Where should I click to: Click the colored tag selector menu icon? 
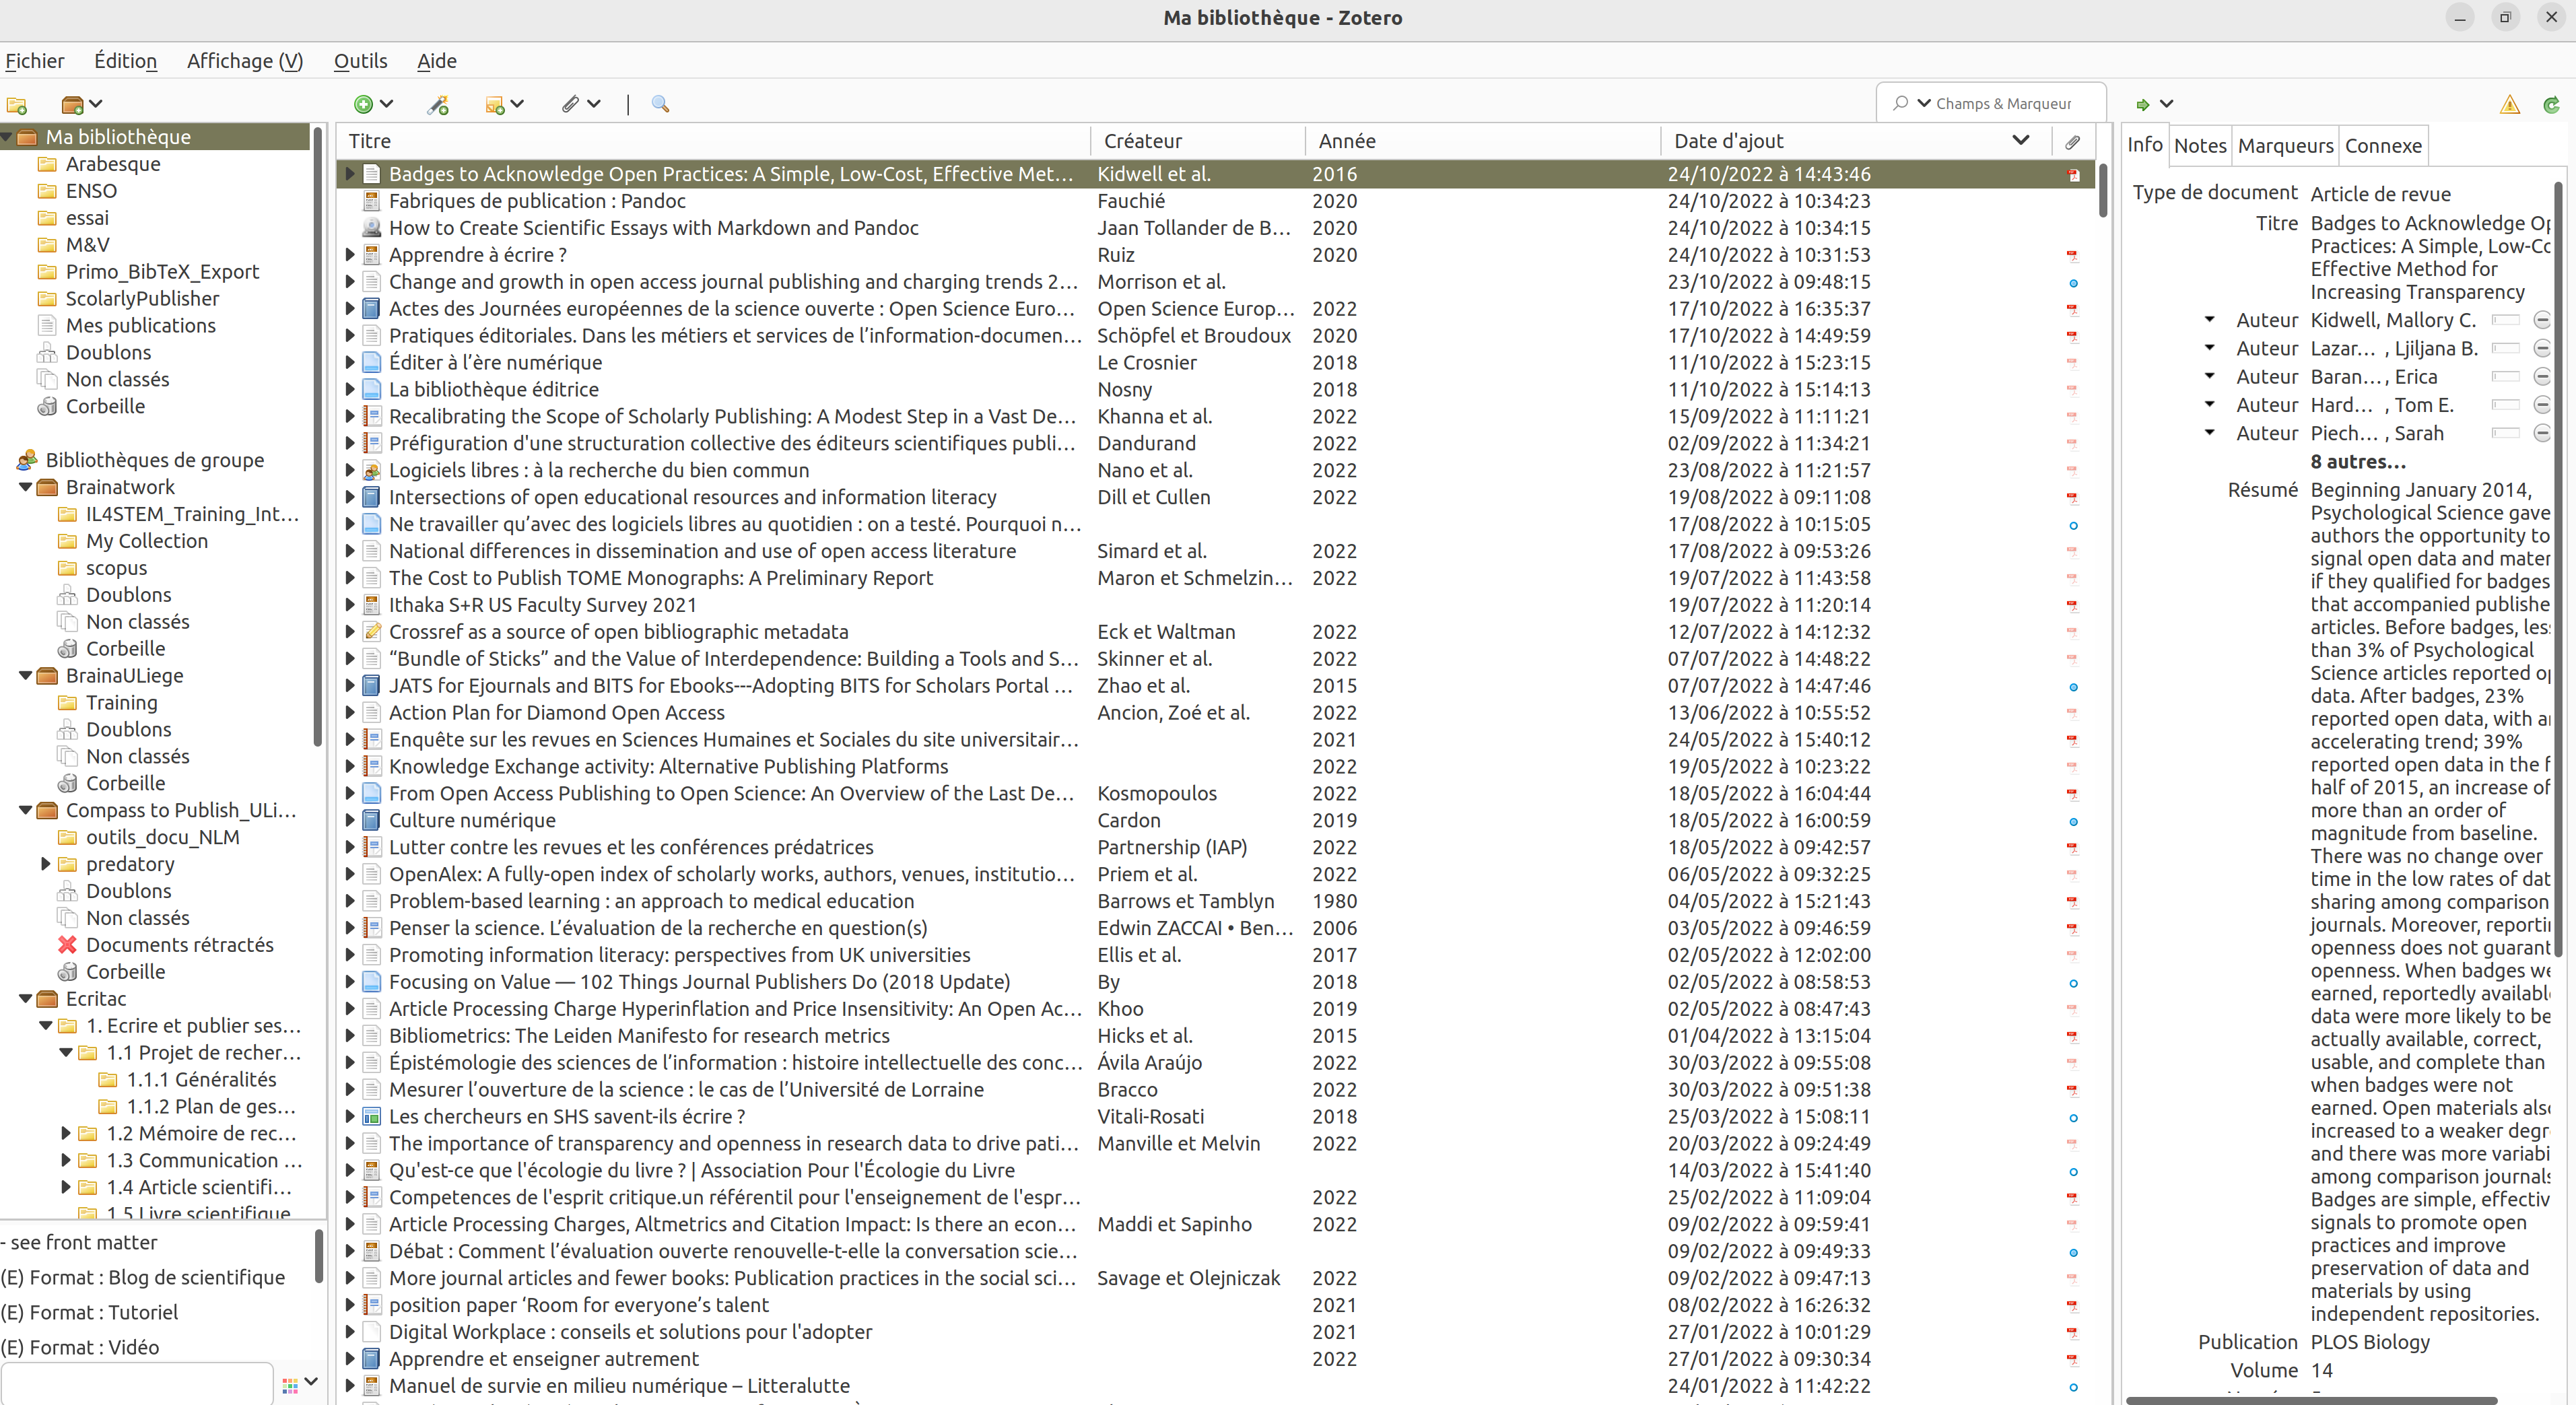(x=290, y=1385)
